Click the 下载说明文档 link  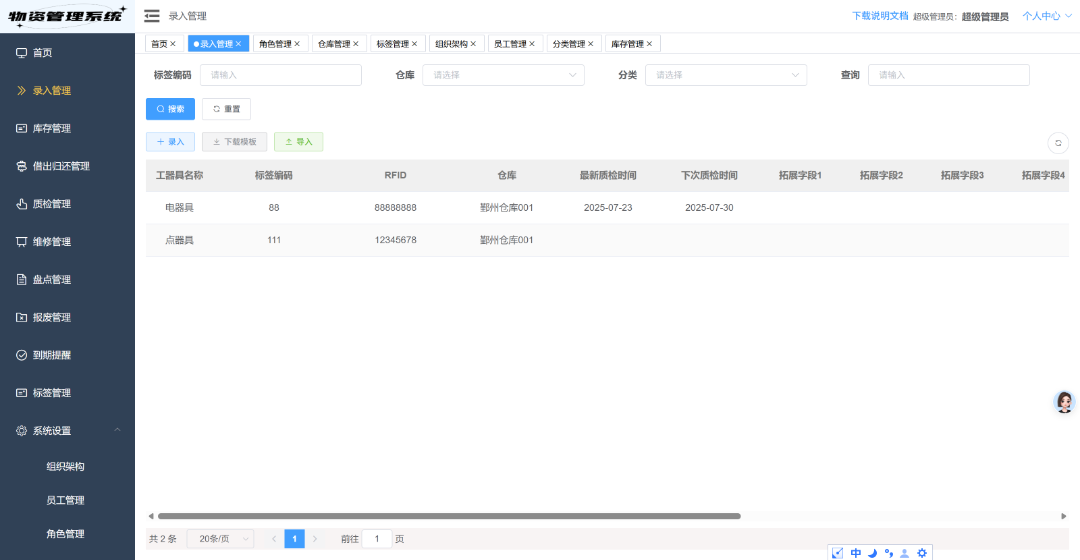880,16
